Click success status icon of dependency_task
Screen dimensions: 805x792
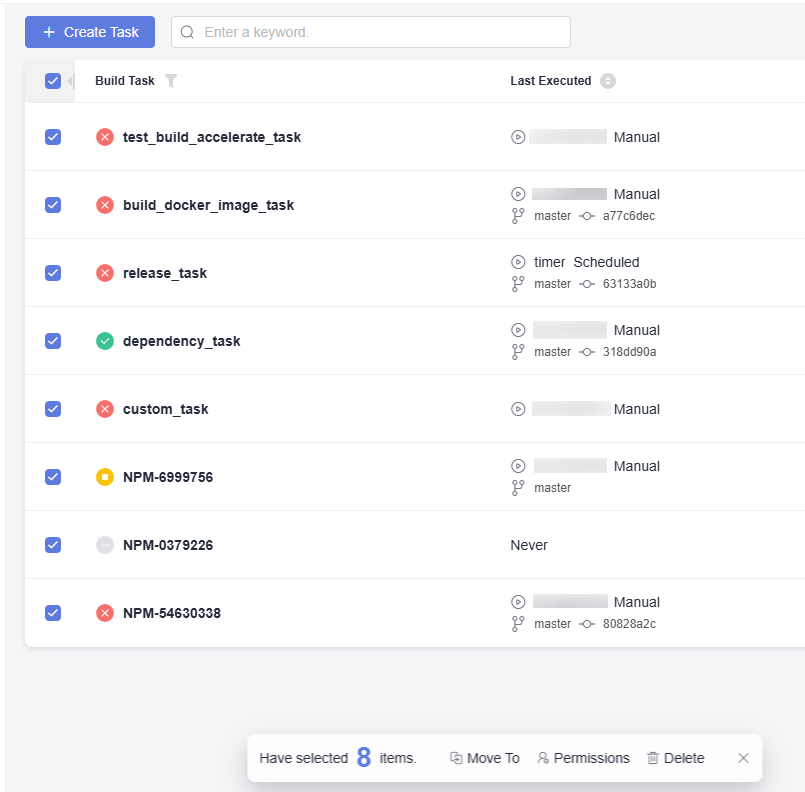point(105,341)
